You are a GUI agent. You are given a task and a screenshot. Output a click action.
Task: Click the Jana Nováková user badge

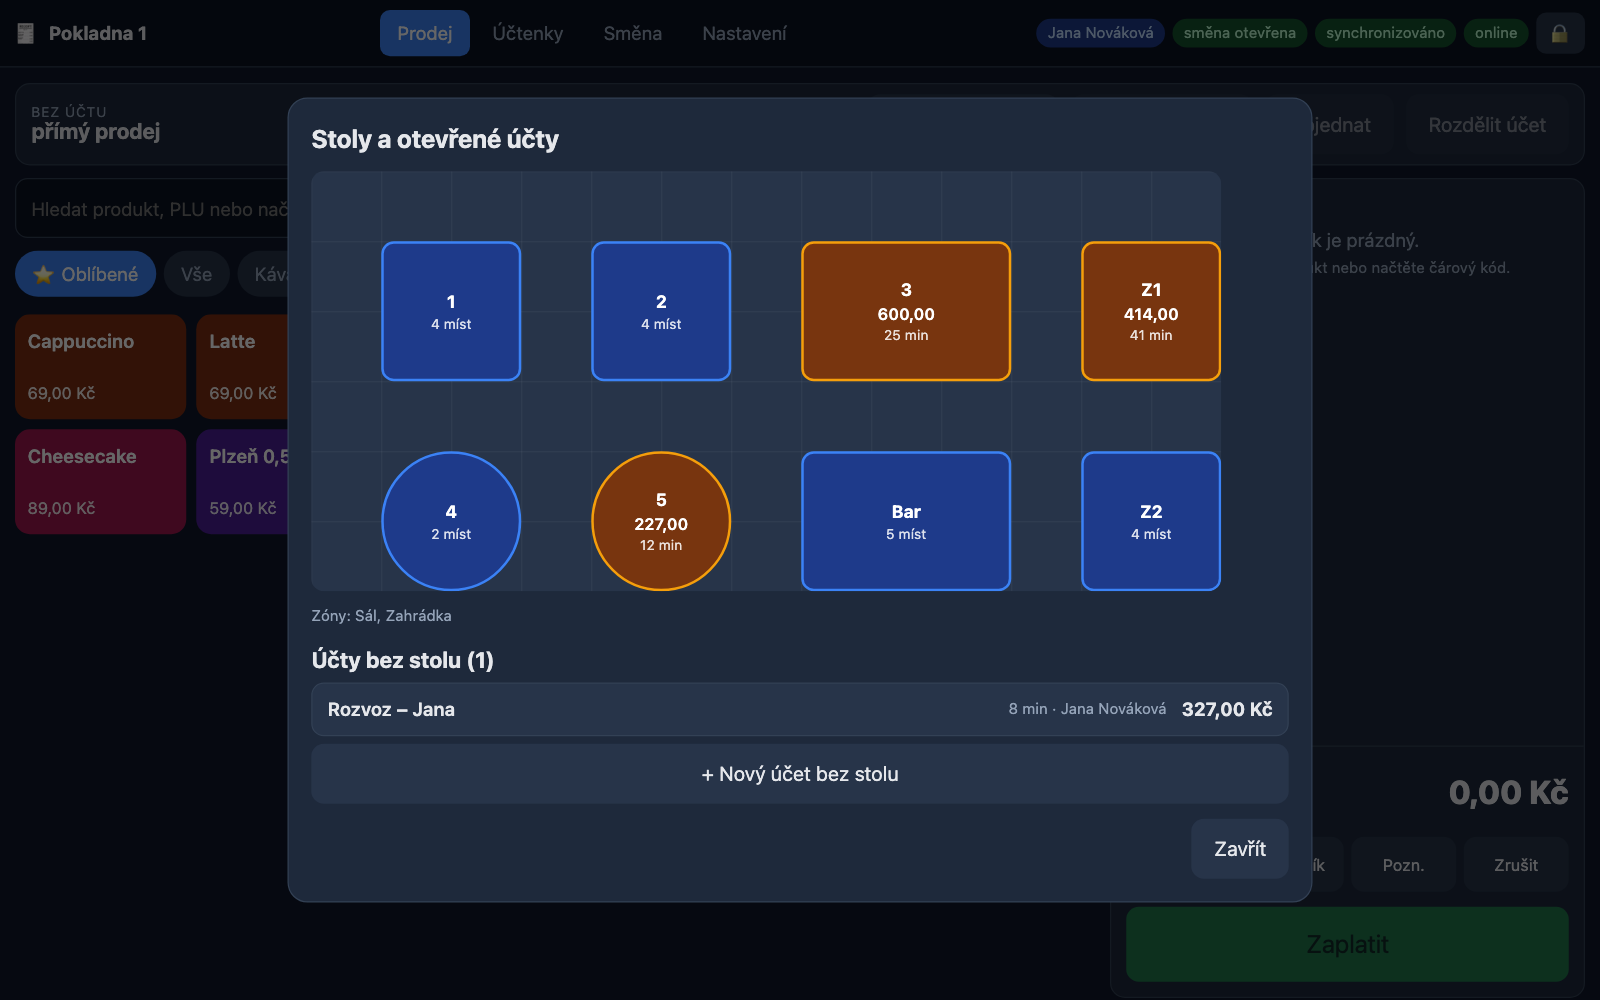[1100, 33]
